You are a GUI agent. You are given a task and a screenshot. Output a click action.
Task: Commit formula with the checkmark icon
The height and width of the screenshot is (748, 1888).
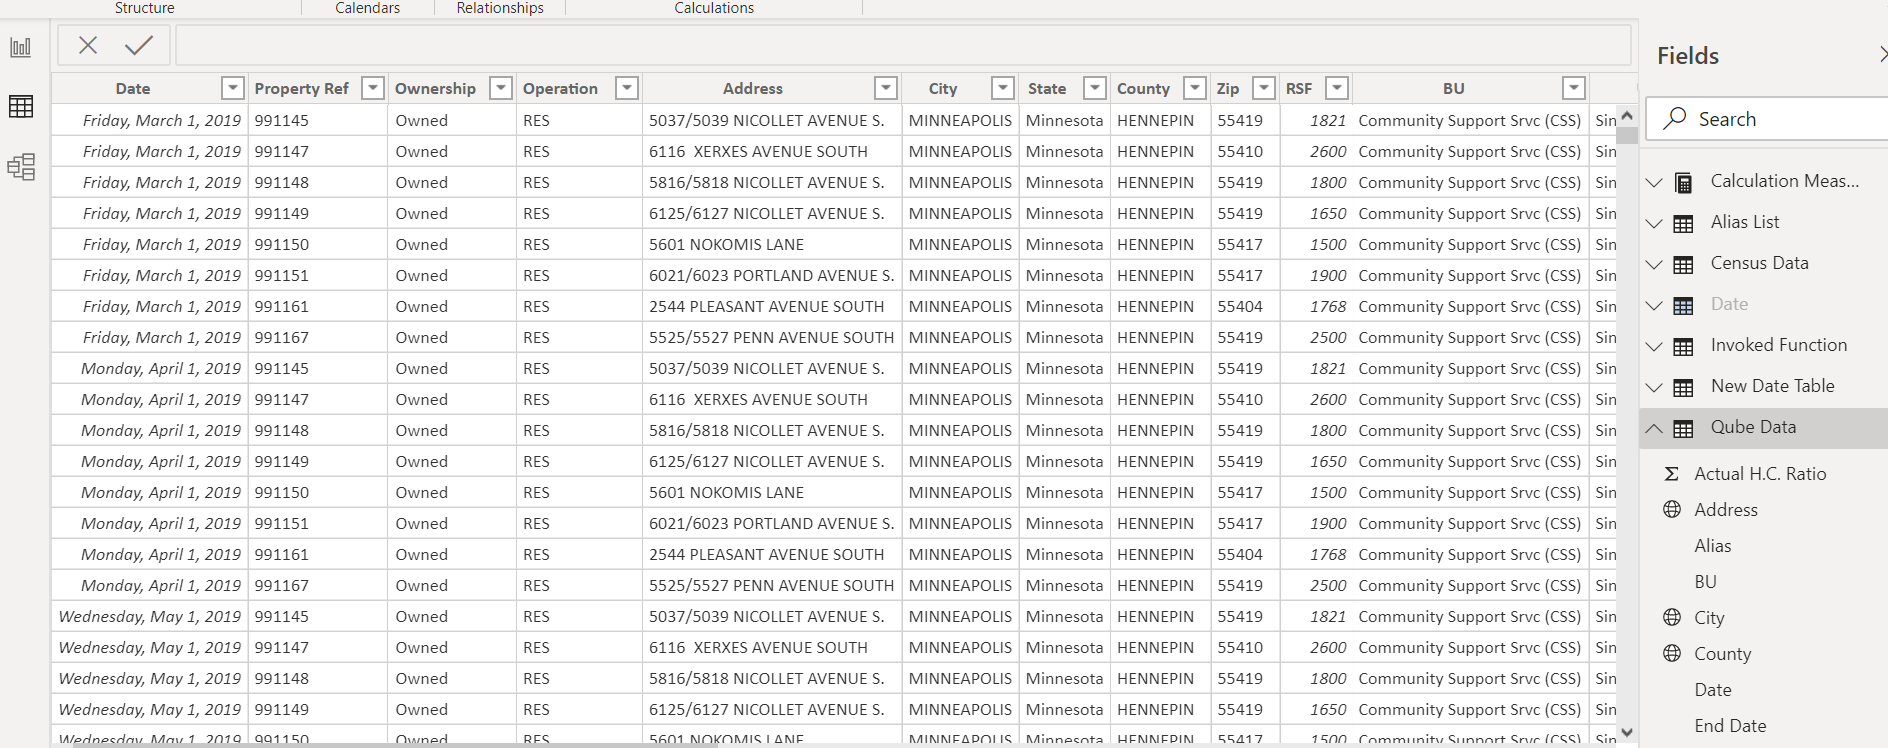[x=139, y=45]
